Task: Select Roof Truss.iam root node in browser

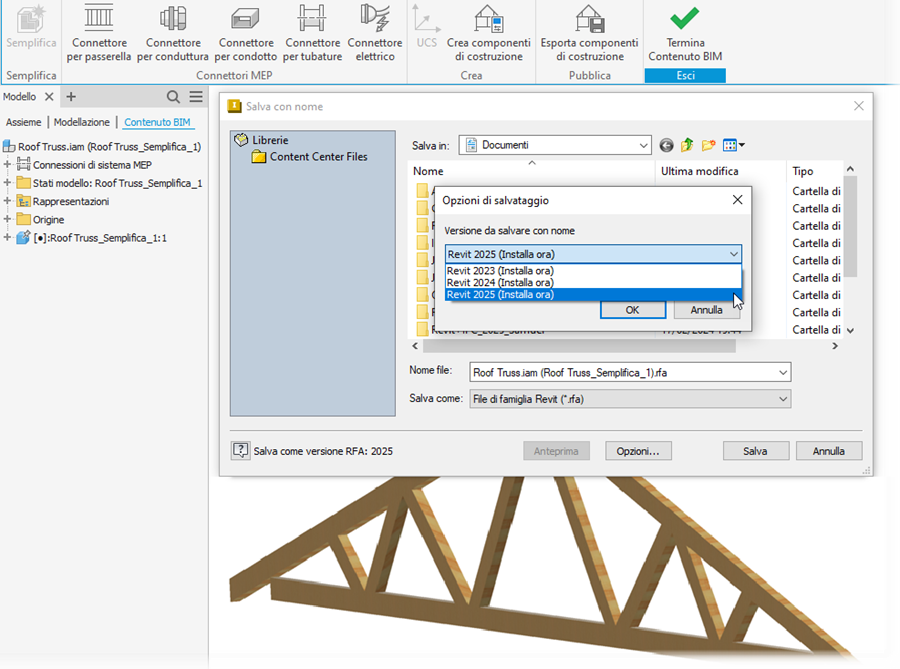Action: click(x=102, y=146)
